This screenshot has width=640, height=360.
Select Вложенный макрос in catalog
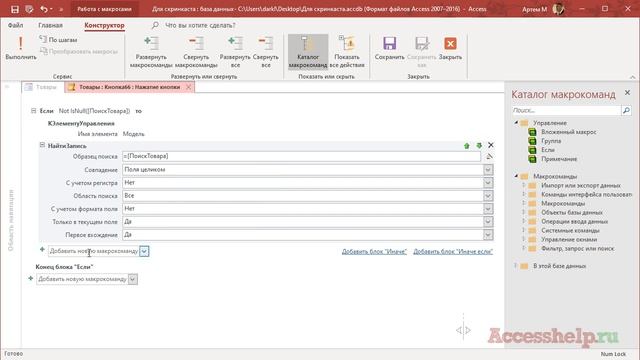(x=569, y=132)
